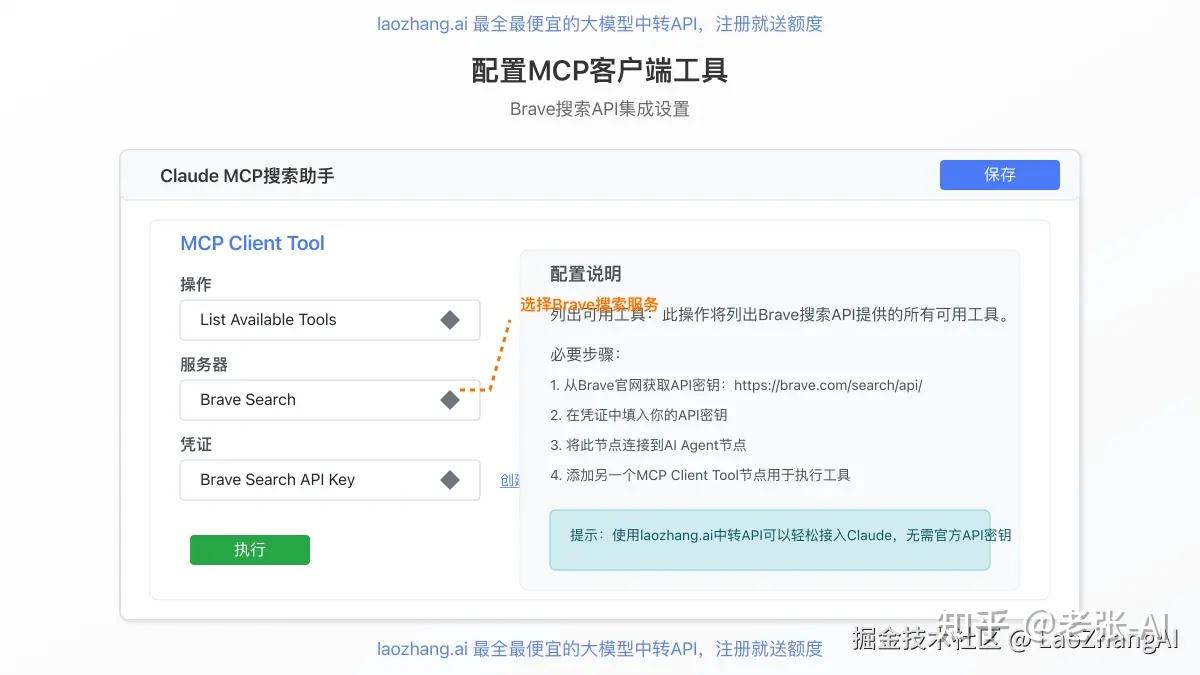Screen dimensions: 1200x675
Task: Click the partially hidden 创建 link beside credentials
Action: [x=510, y=480]
